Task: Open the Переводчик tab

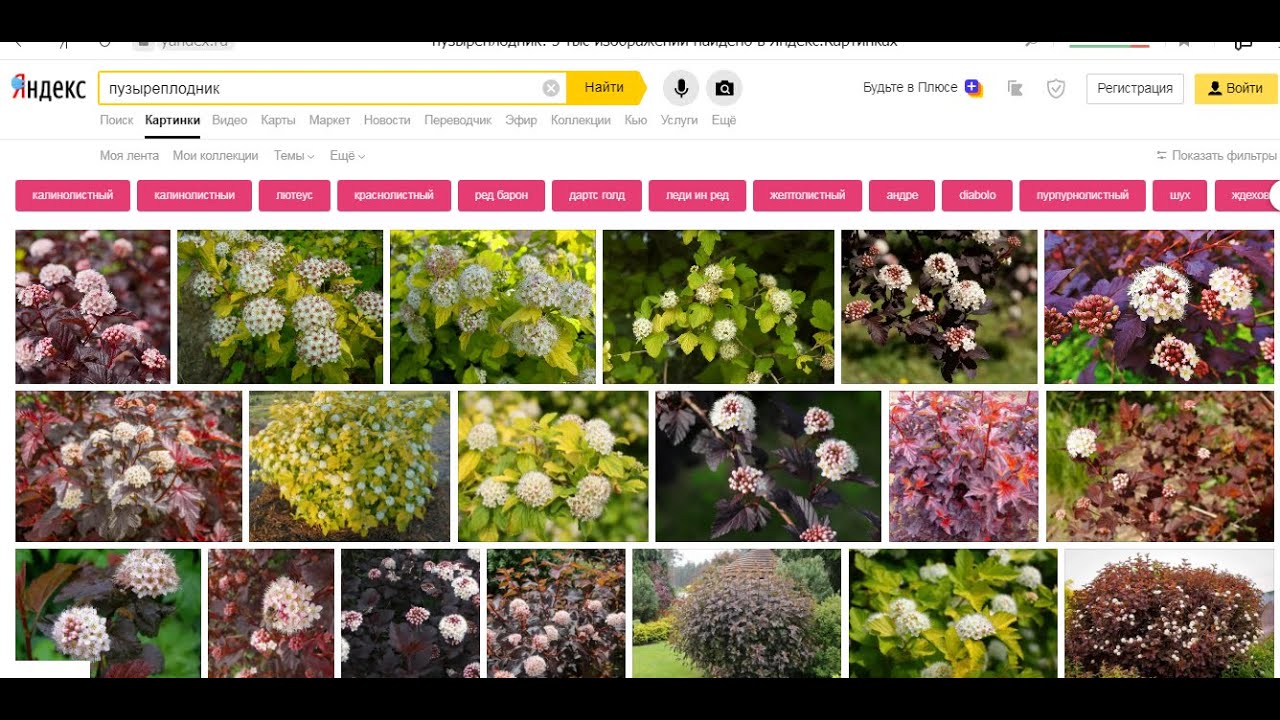Action: (458, 120)
